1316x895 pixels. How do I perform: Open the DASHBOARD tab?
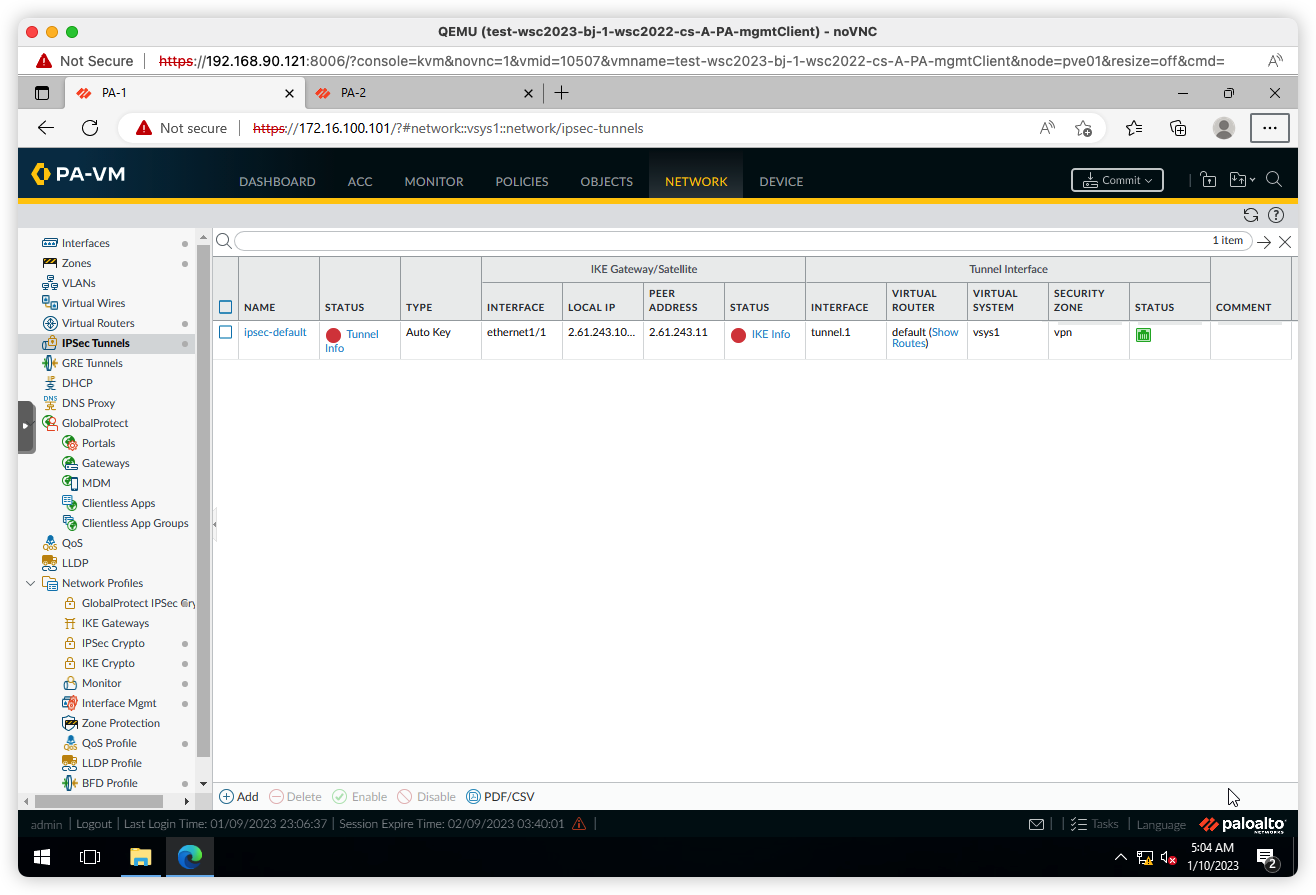coord(277,182)
